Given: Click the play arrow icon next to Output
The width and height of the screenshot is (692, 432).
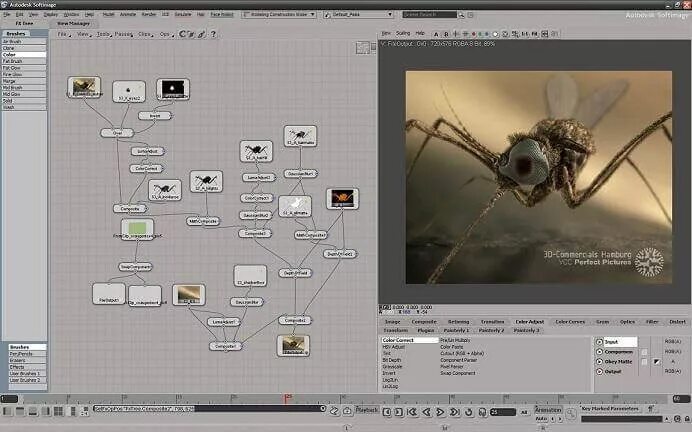Looking at the screenshot, I should click(x=599, y=372).
